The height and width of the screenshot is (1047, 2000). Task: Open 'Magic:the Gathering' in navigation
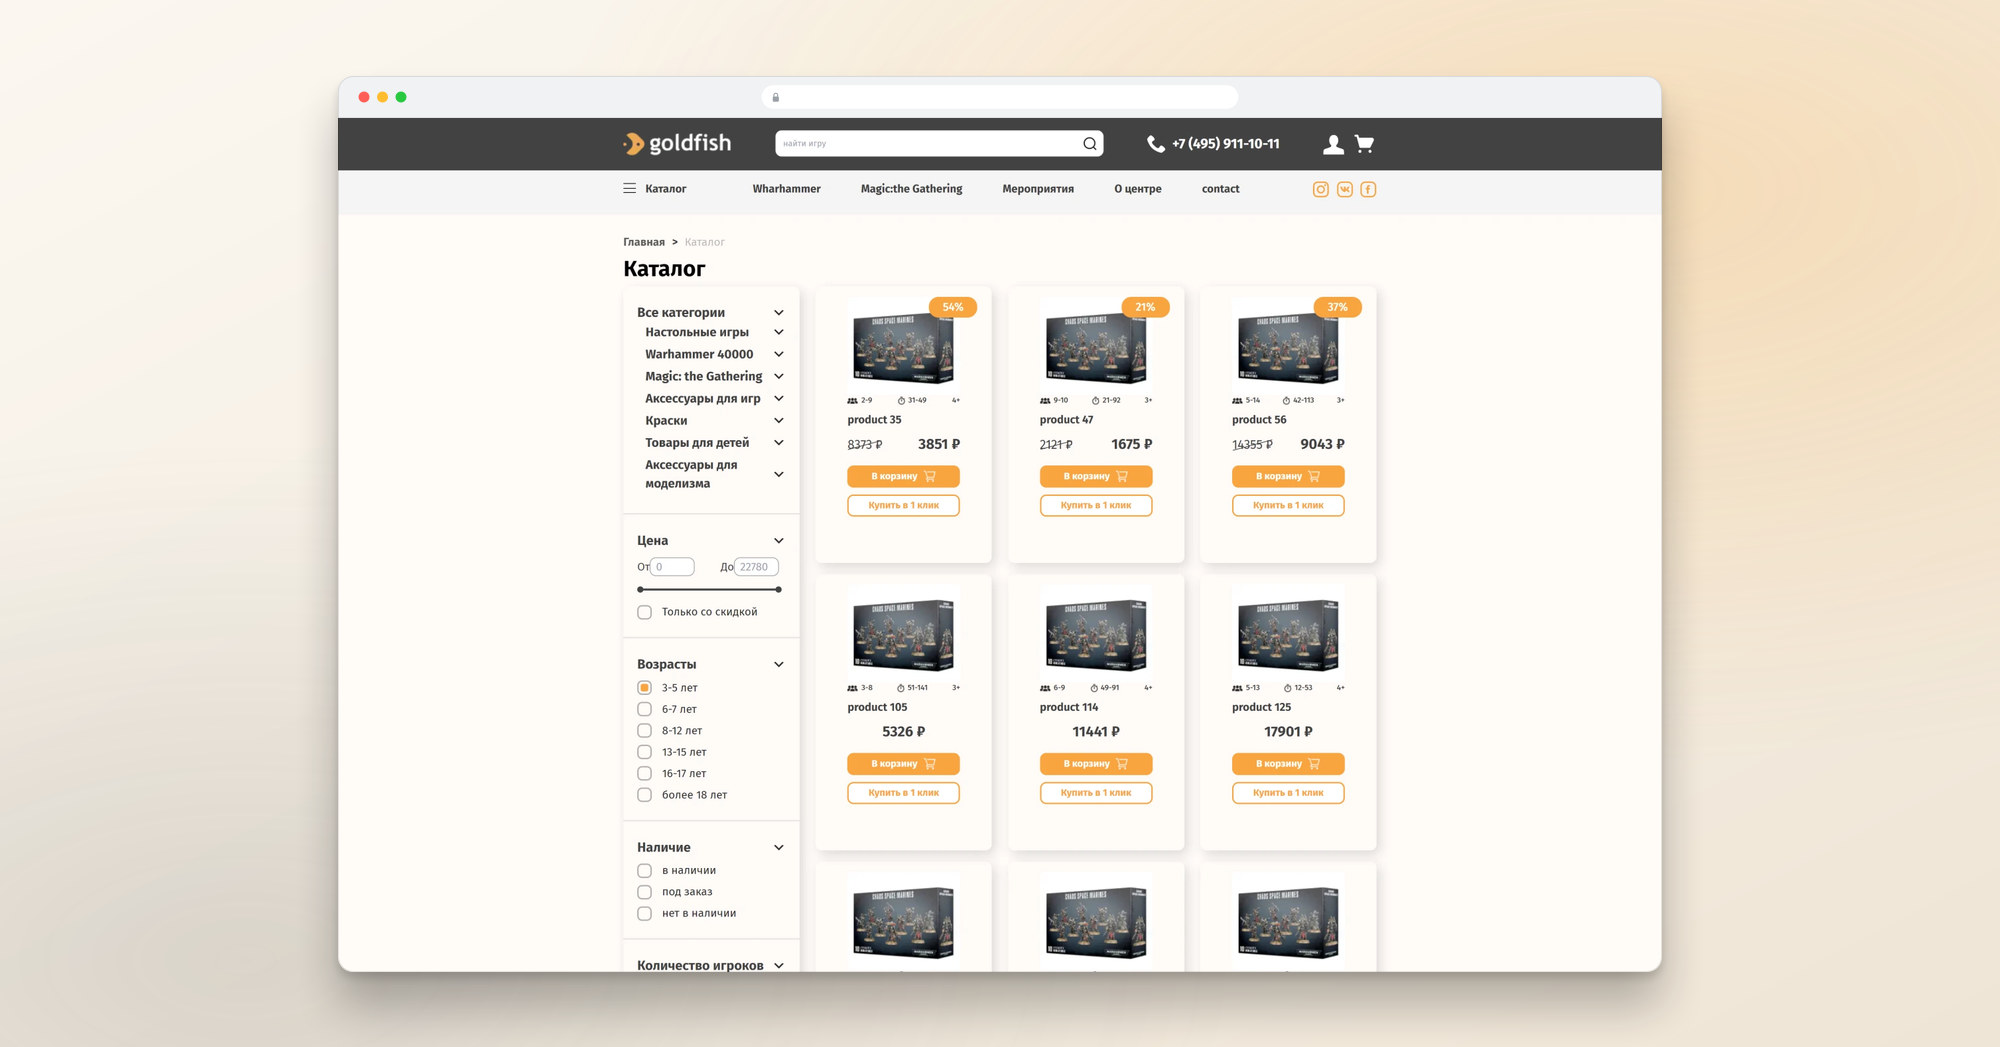pyautogui.click(x=911, y=189)
